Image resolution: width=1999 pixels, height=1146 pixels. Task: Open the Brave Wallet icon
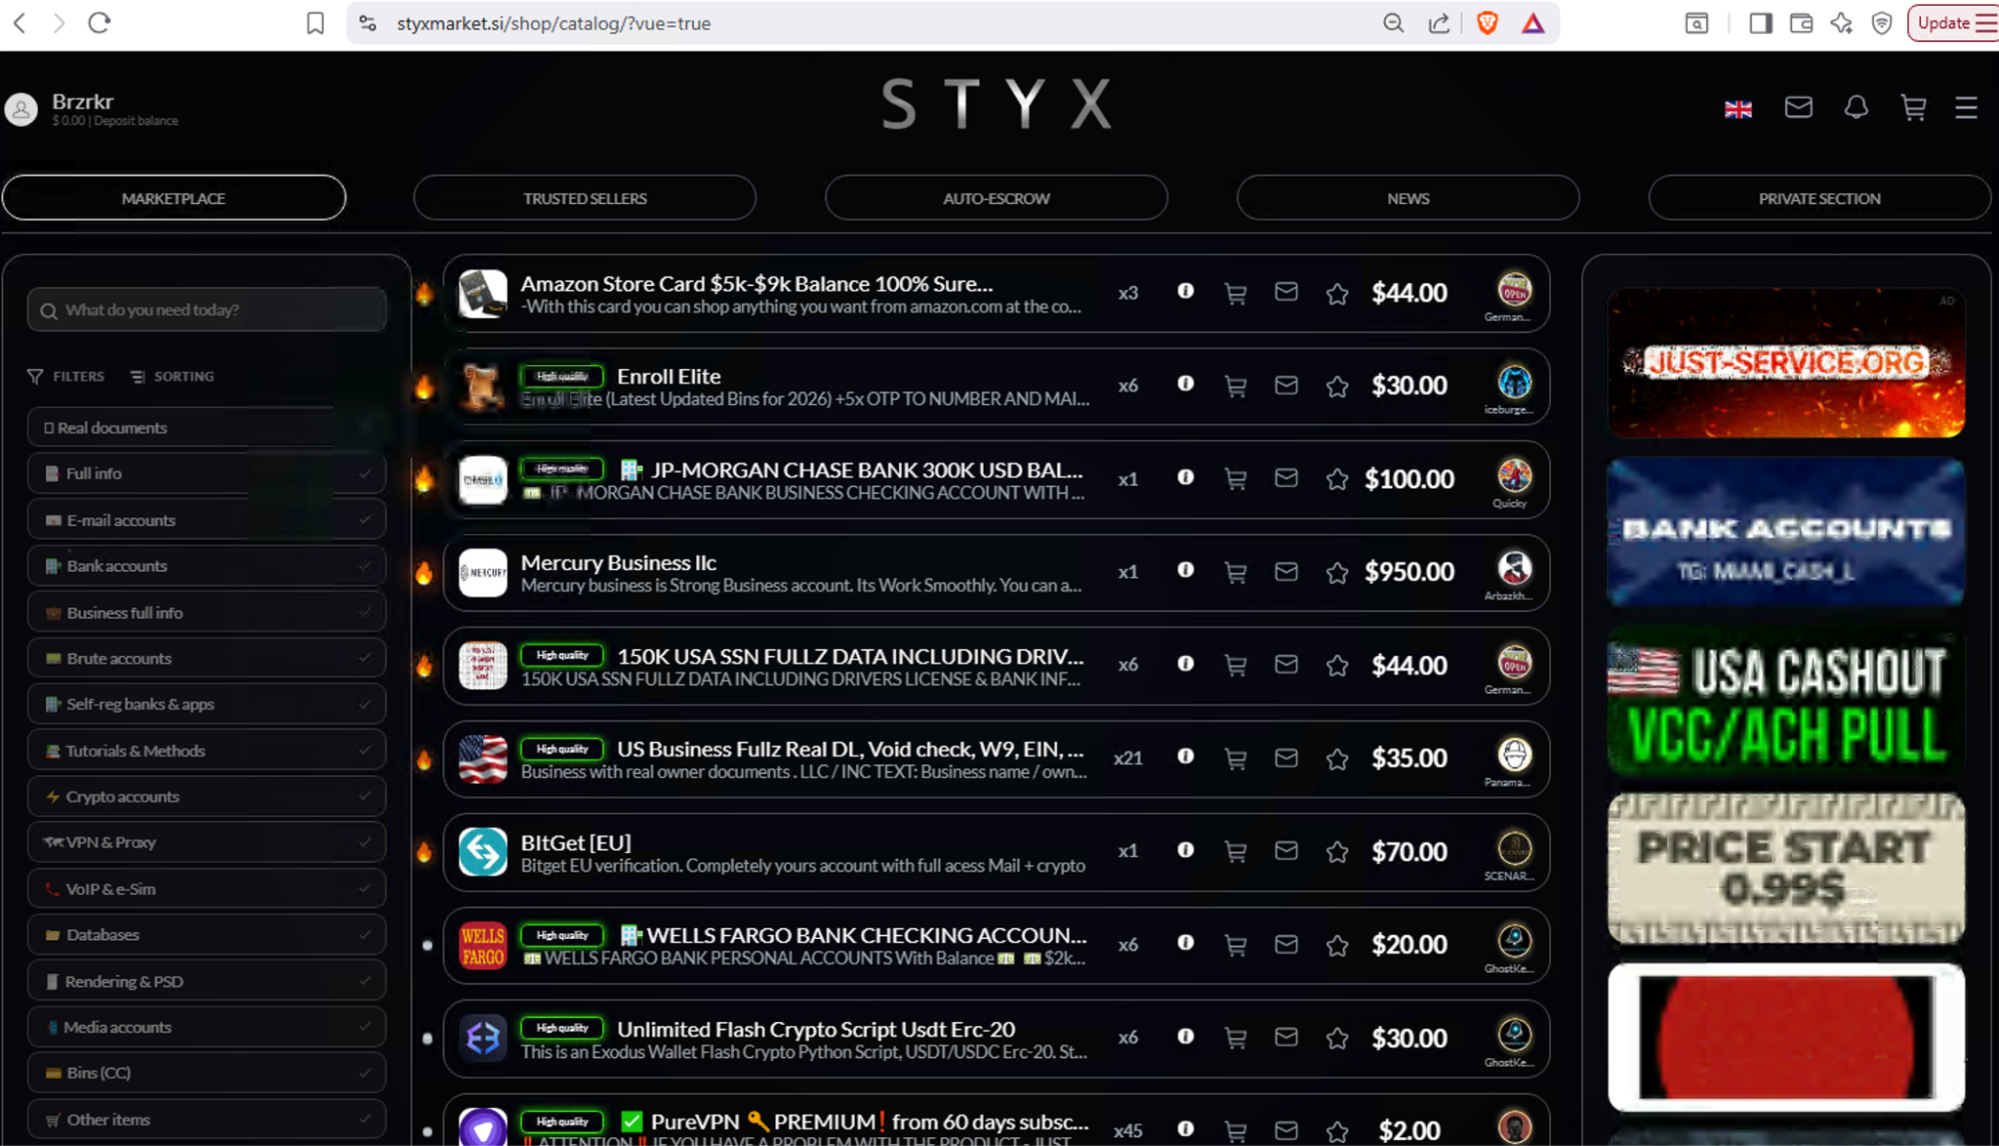pyautogui.click(x=1801, y=23)
